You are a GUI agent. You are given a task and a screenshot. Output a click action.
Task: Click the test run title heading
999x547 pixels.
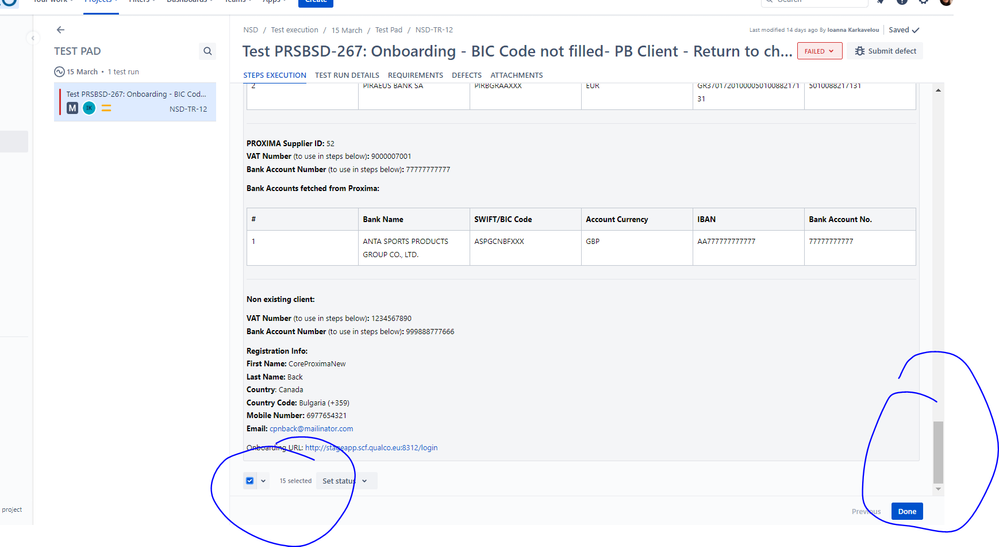tap(517, 51)
